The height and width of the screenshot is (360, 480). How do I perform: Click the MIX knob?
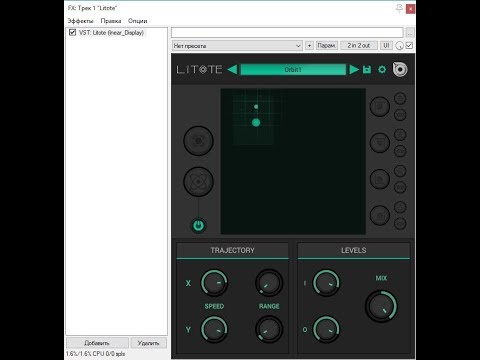tap(381, 306)
